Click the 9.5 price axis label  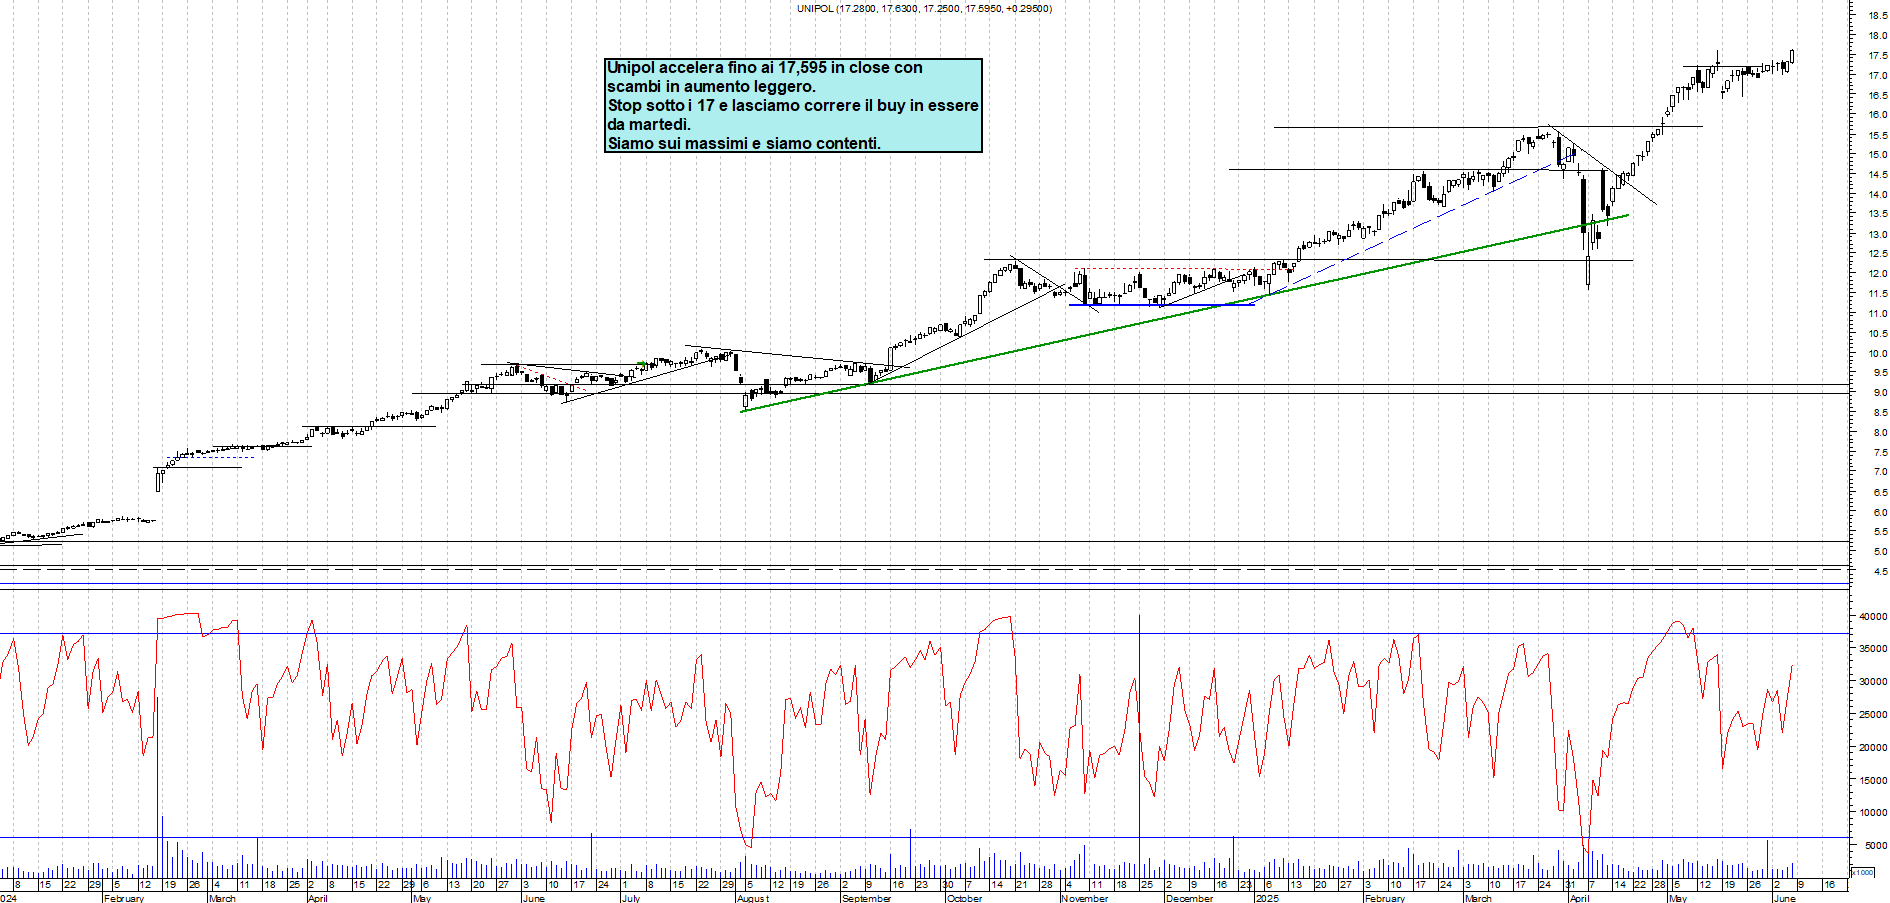(1879, 373)
